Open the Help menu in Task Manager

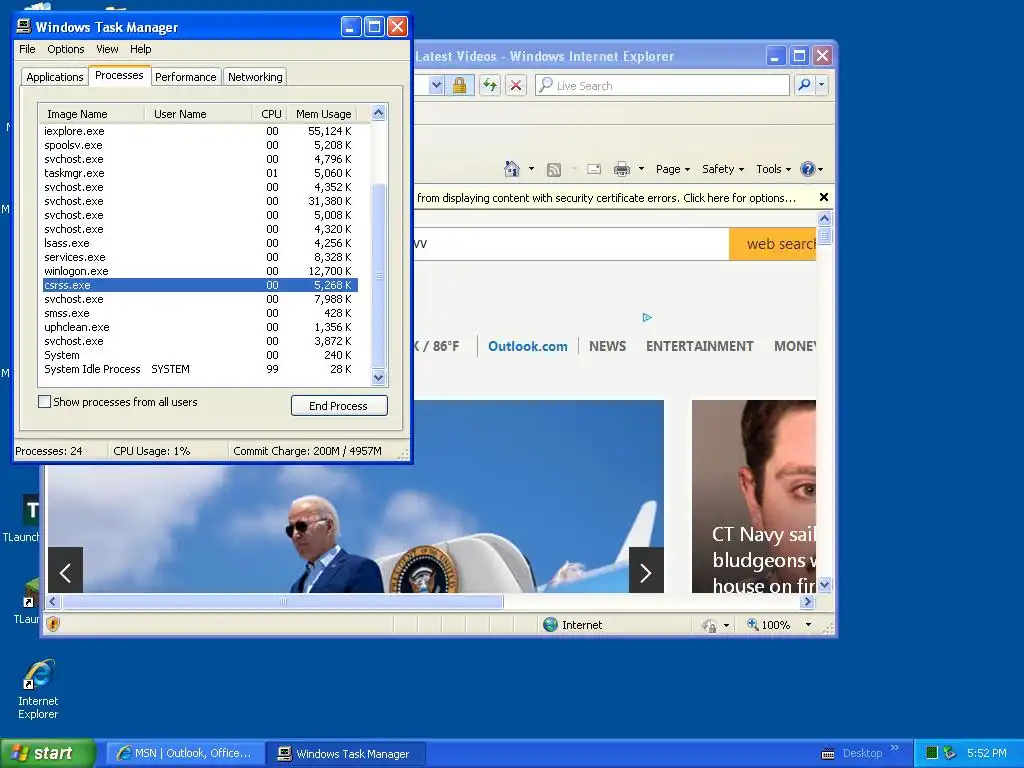point(140,49)
